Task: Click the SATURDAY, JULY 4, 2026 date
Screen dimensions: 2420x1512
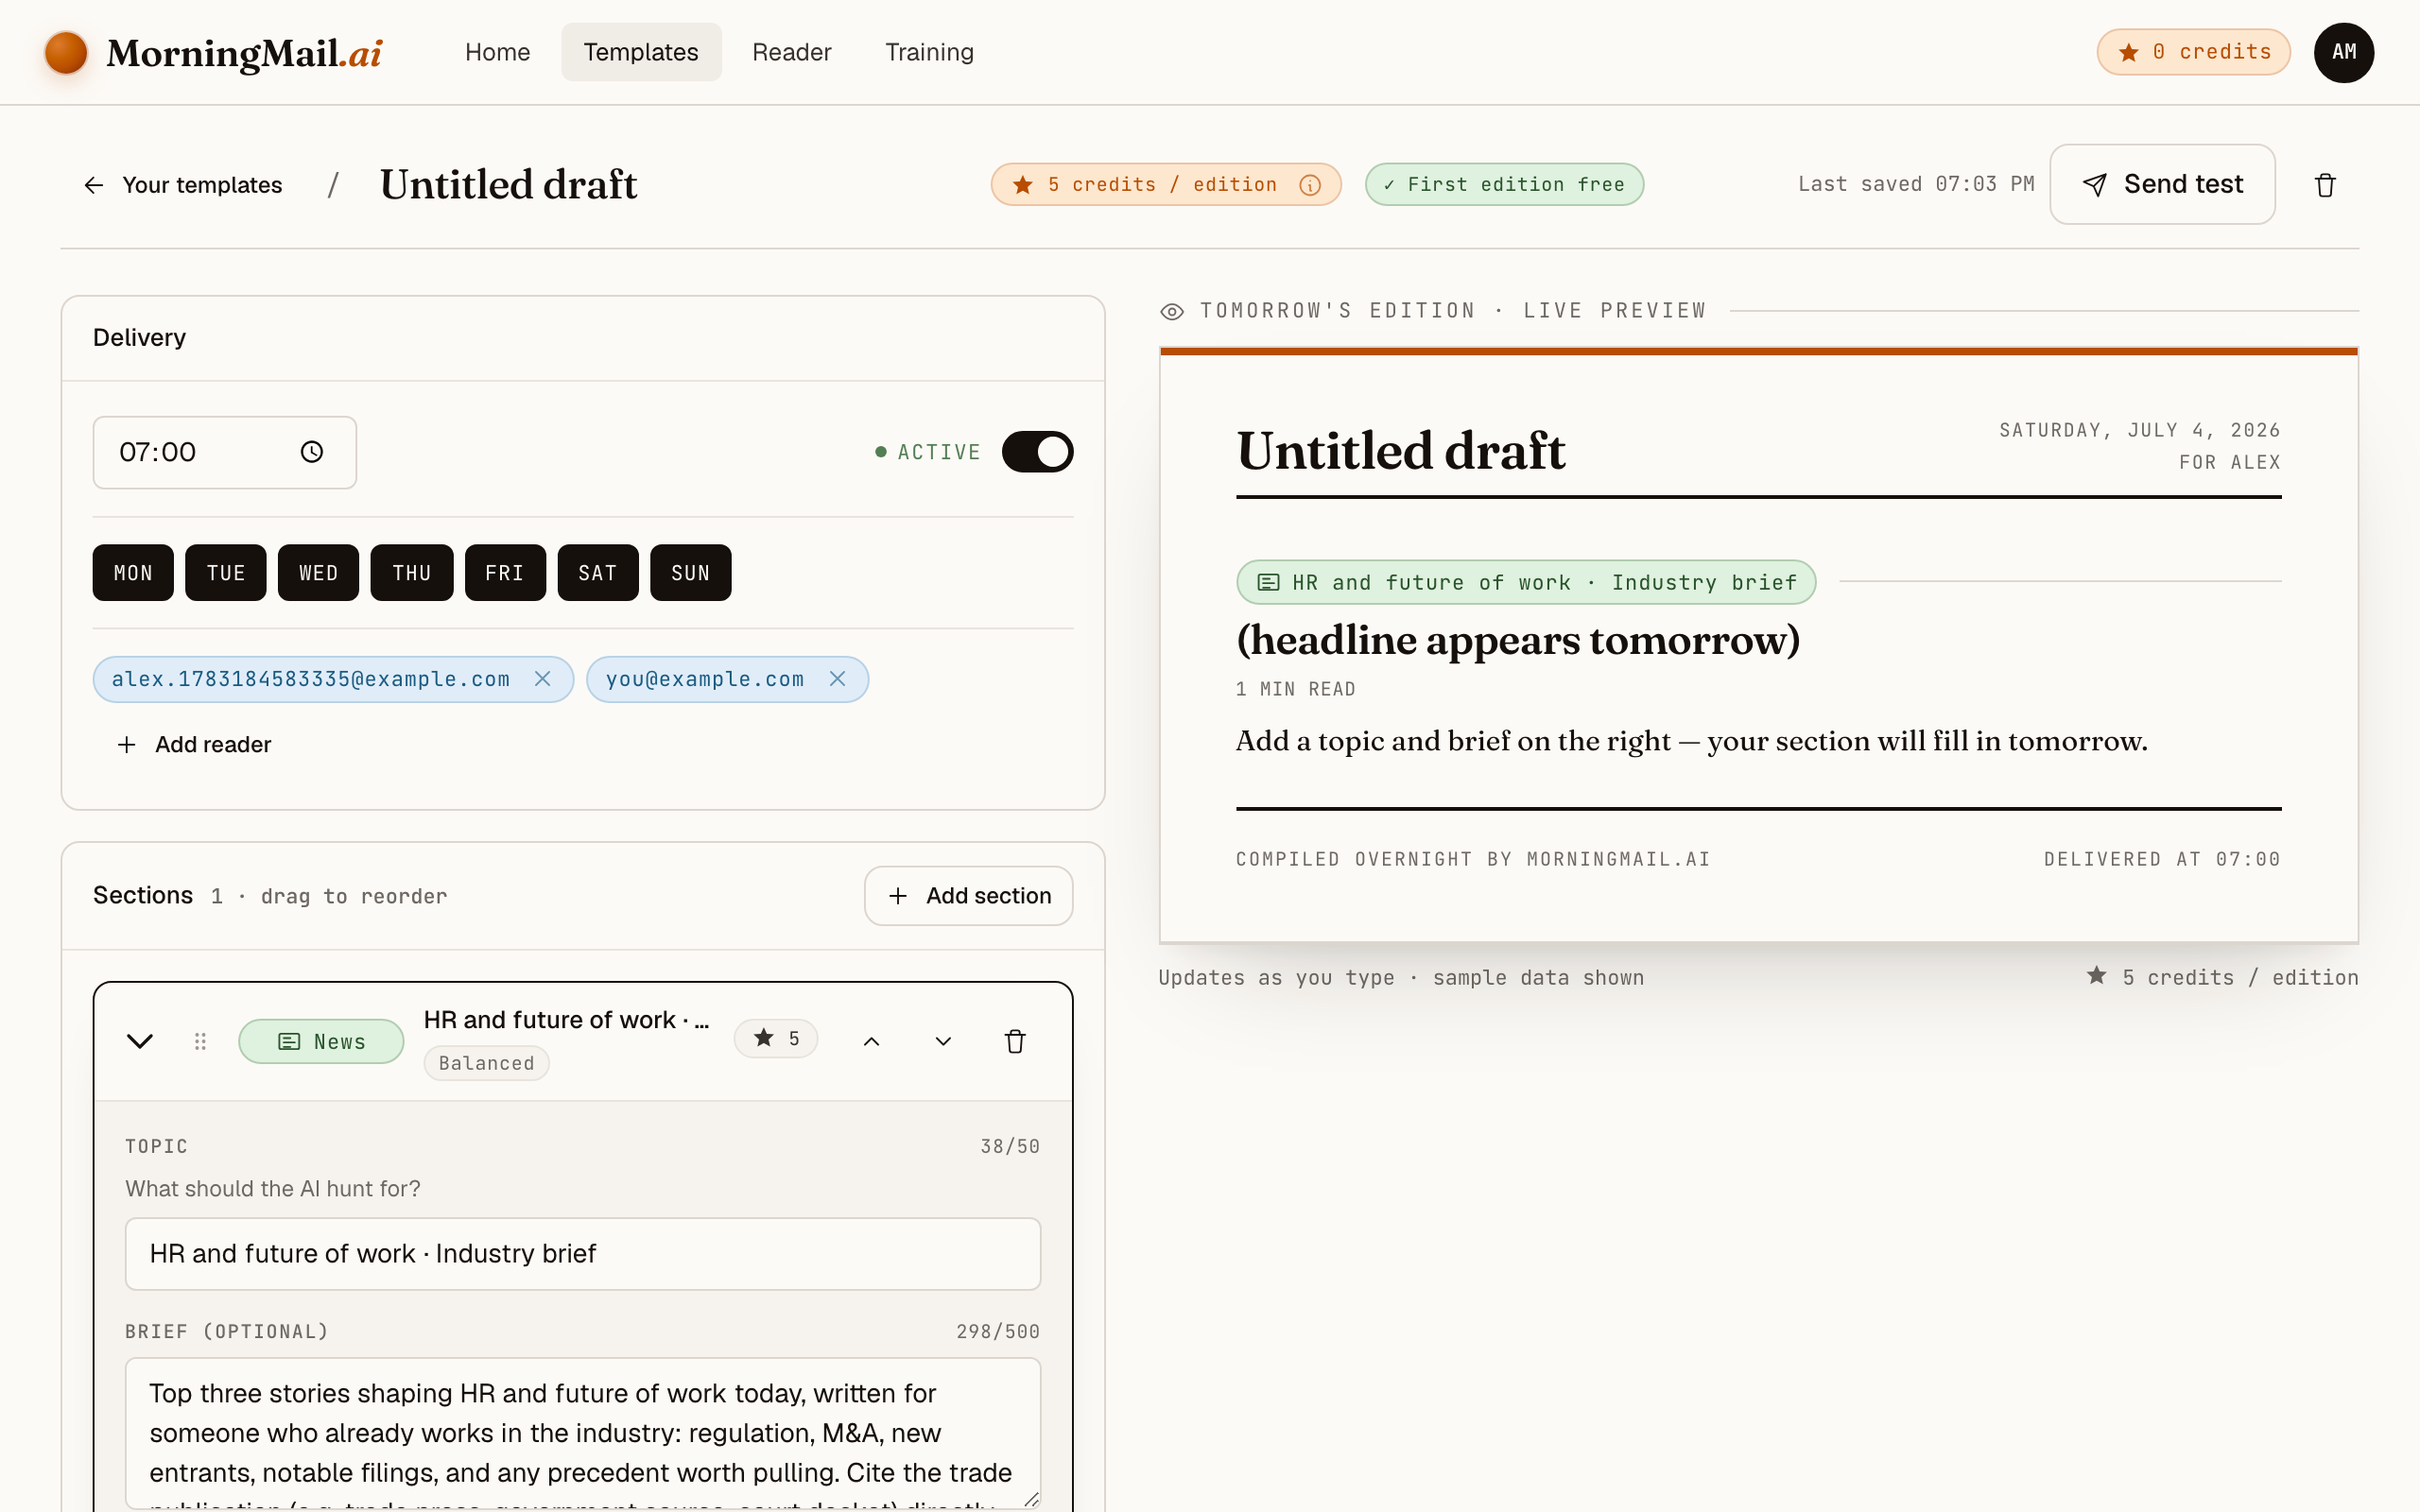Action: click(2140, 431)
